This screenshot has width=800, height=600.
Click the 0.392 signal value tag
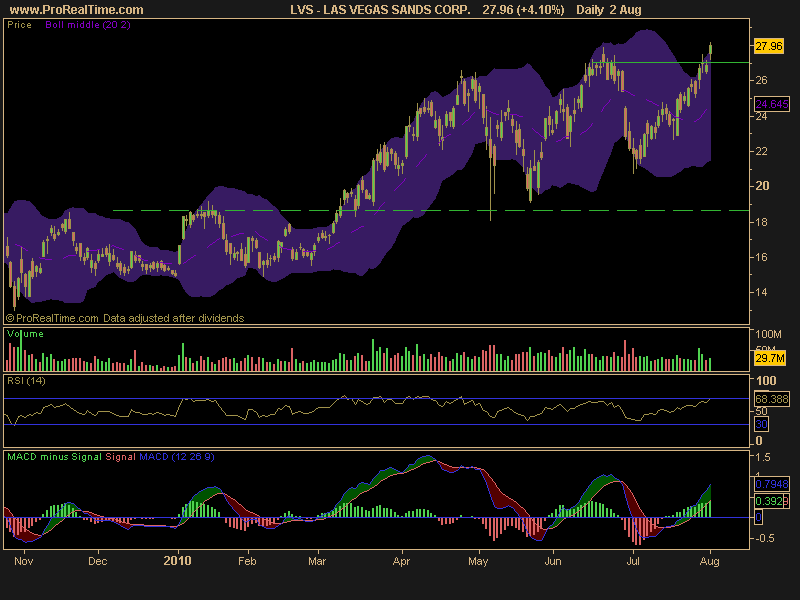click(x=771, y=501)
